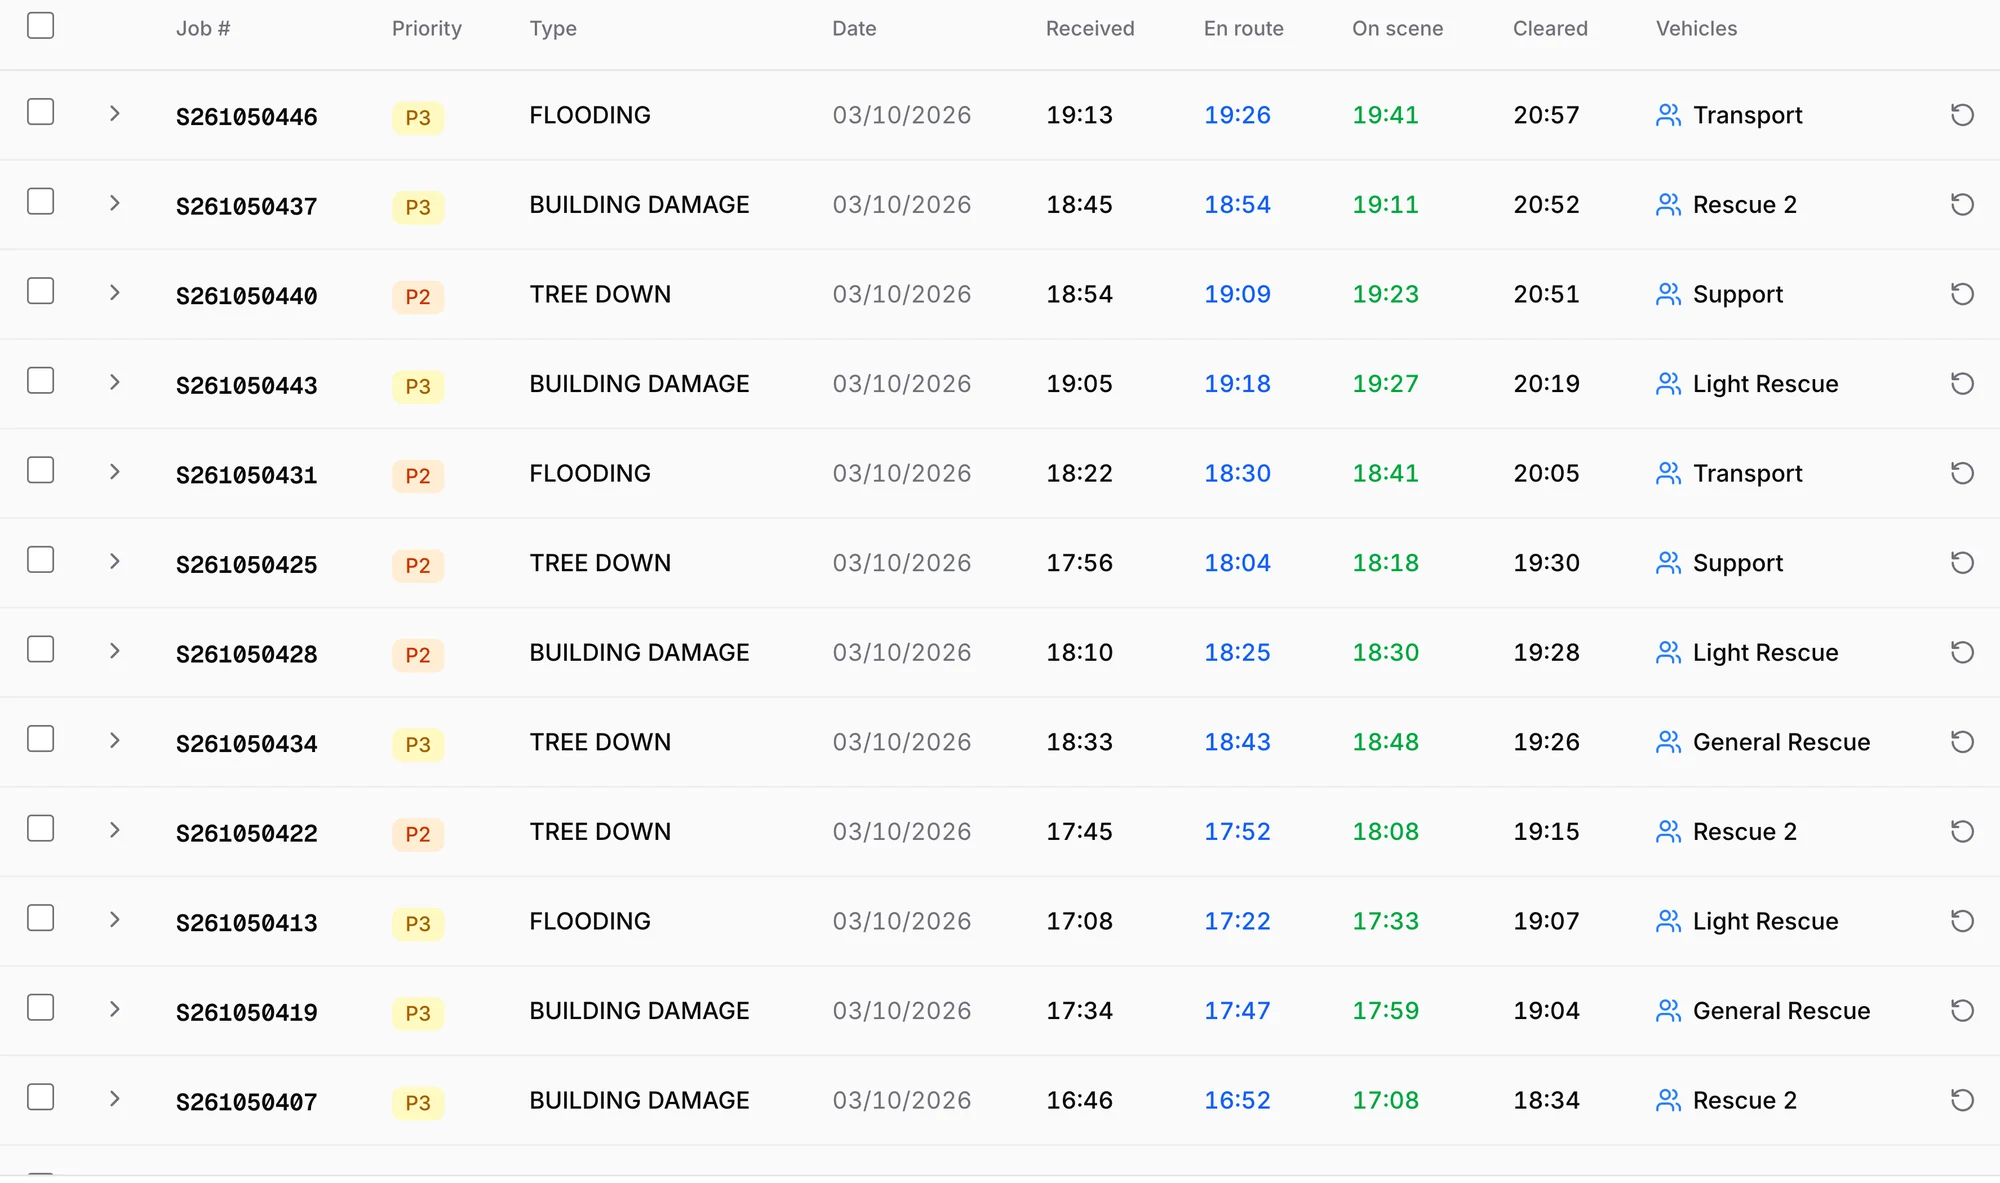Image resolution: width=2000 pixels, height=1183 pixels.
Task: Expand the row for job S261050422
Action: (115, 830)
